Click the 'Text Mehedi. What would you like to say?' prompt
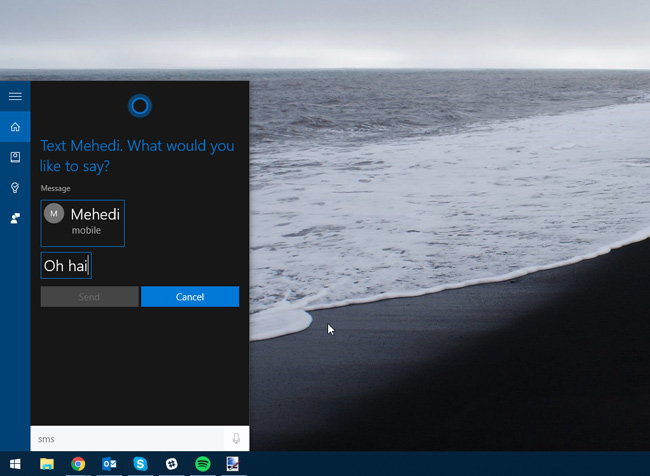Viewport: 650px width, 476px height. point(137,155)
